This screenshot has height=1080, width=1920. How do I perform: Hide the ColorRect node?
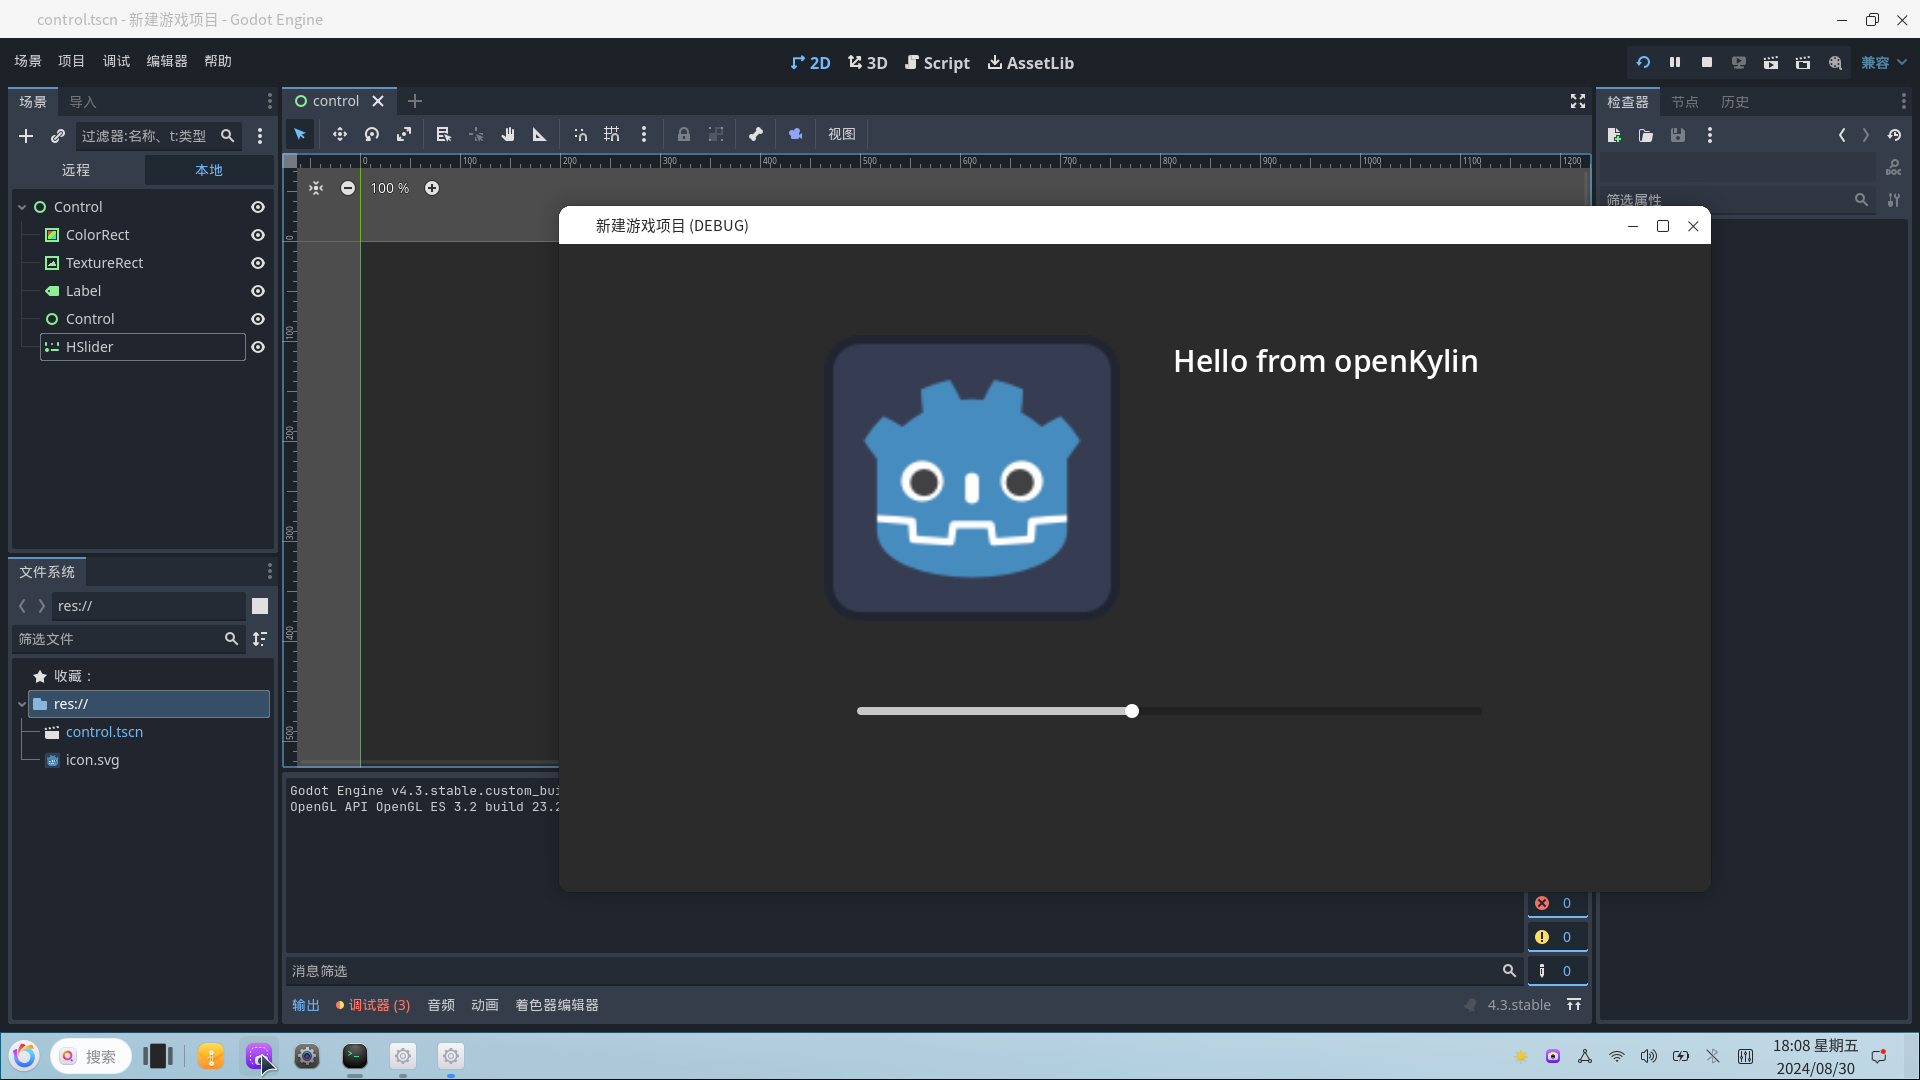tap(258, 235)
